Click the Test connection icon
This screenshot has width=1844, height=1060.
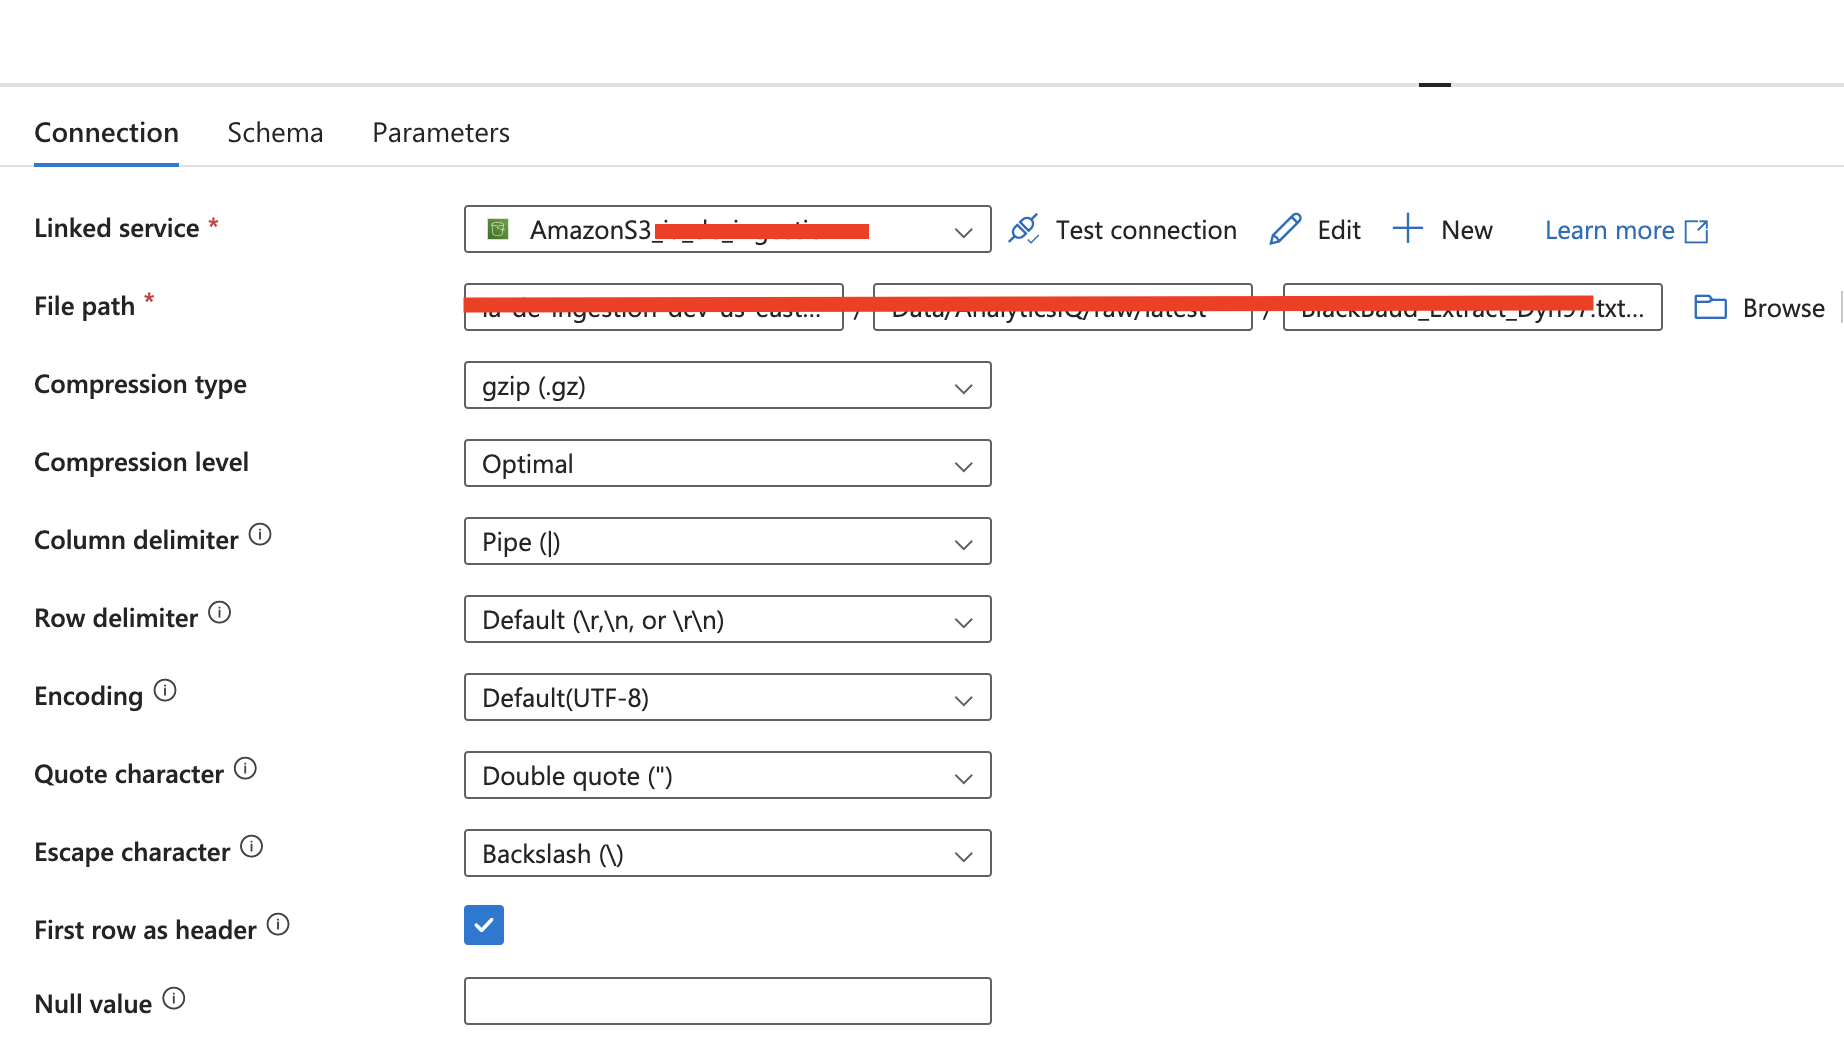(1023, 229)
